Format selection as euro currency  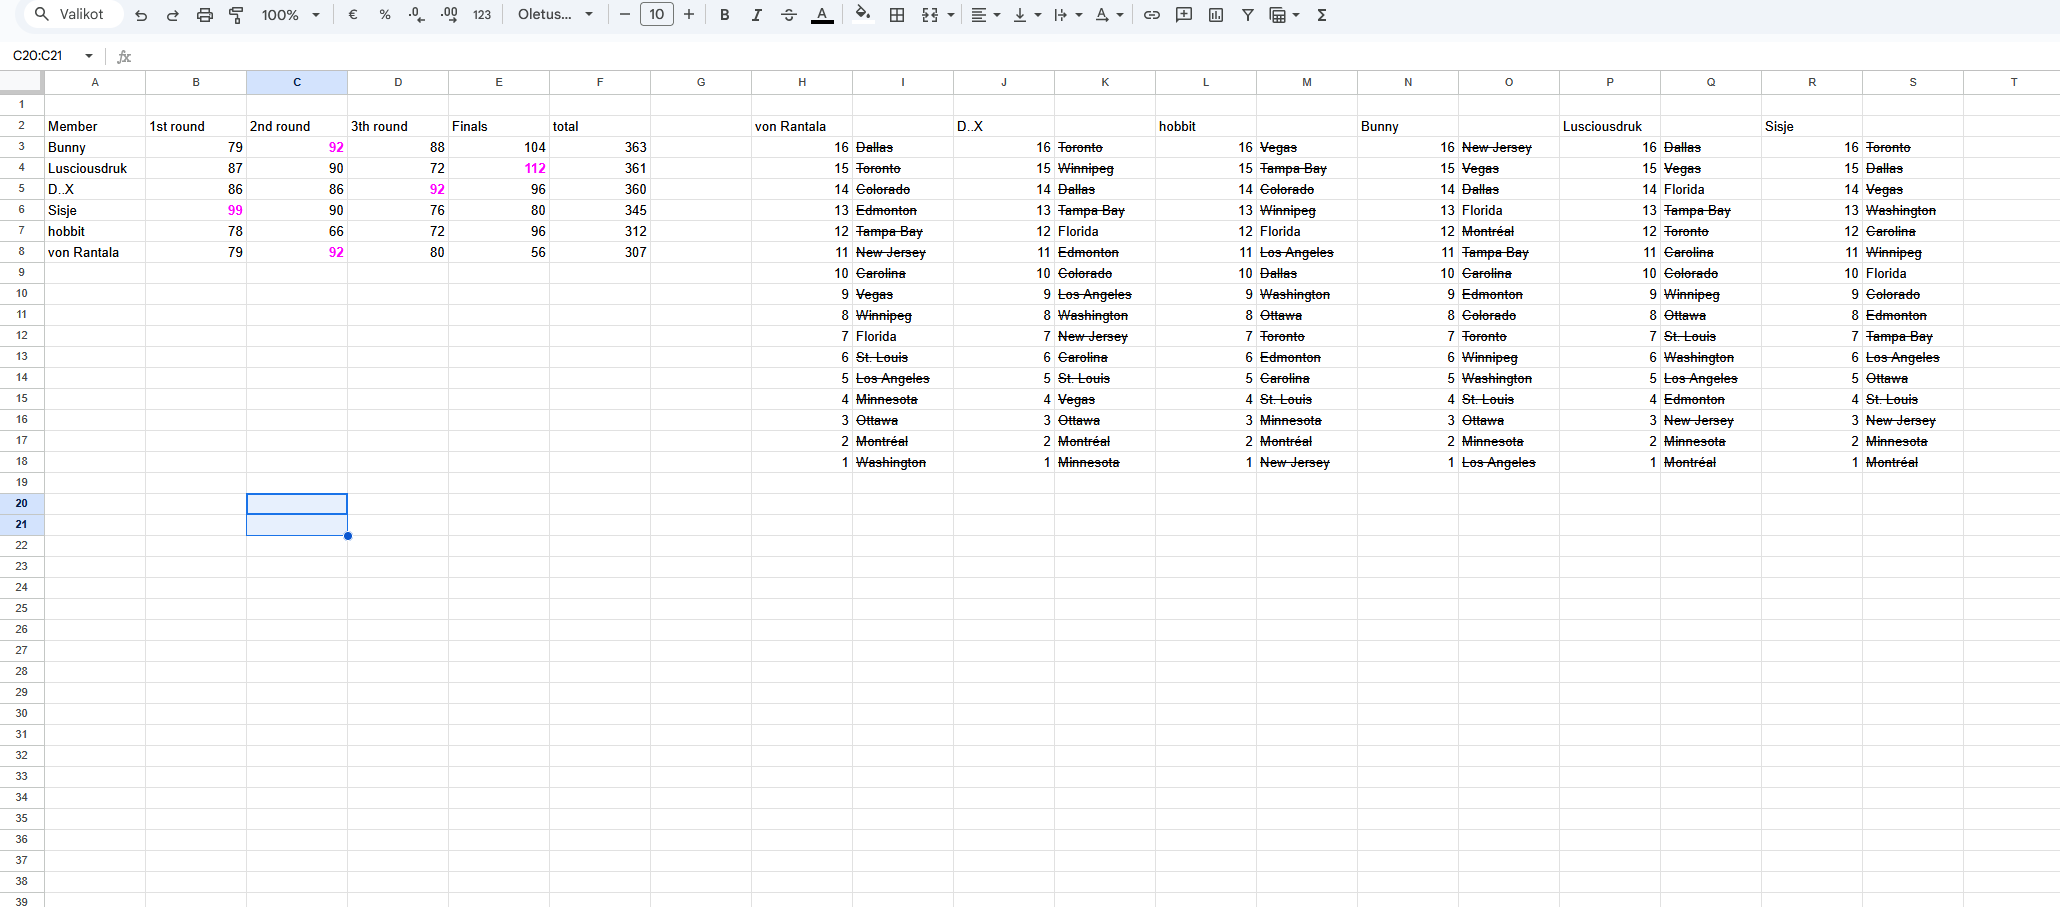353,15
